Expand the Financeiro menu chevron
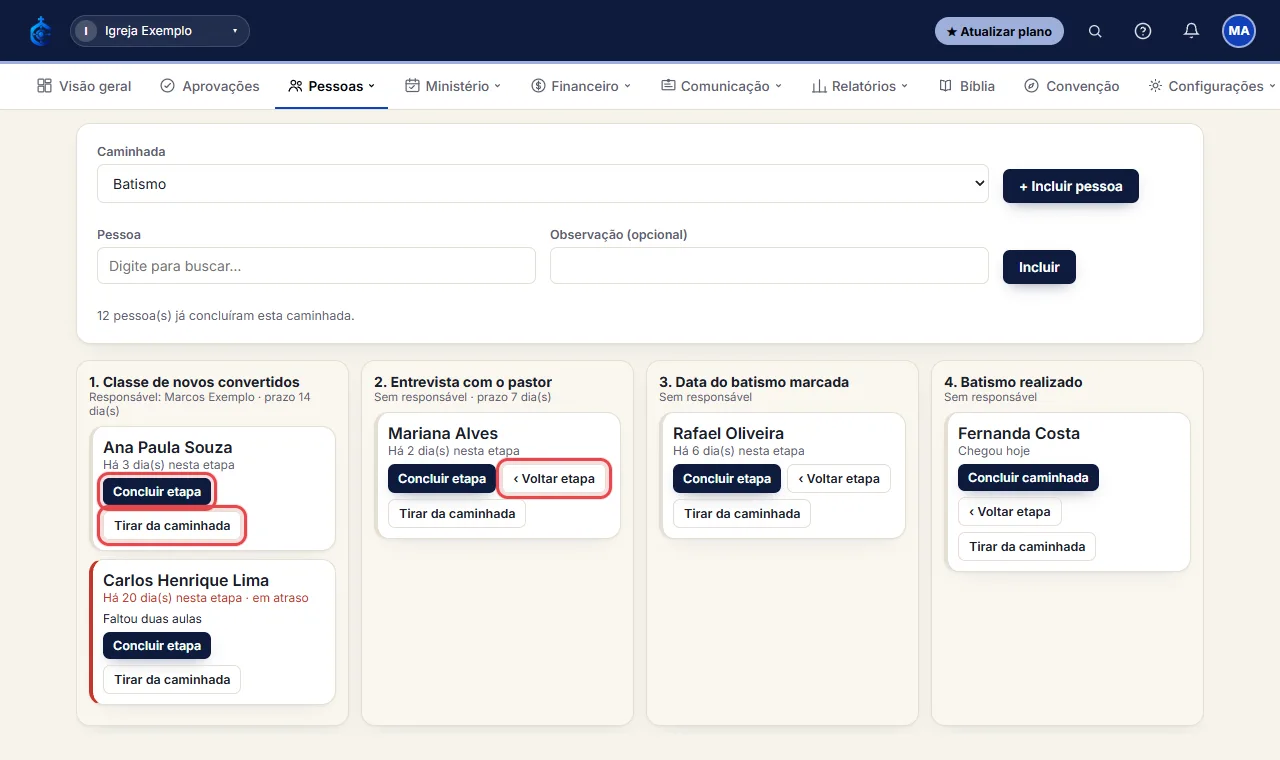Image resolution: width=1280 pixels, height=760 pixels. pos(628,86)
